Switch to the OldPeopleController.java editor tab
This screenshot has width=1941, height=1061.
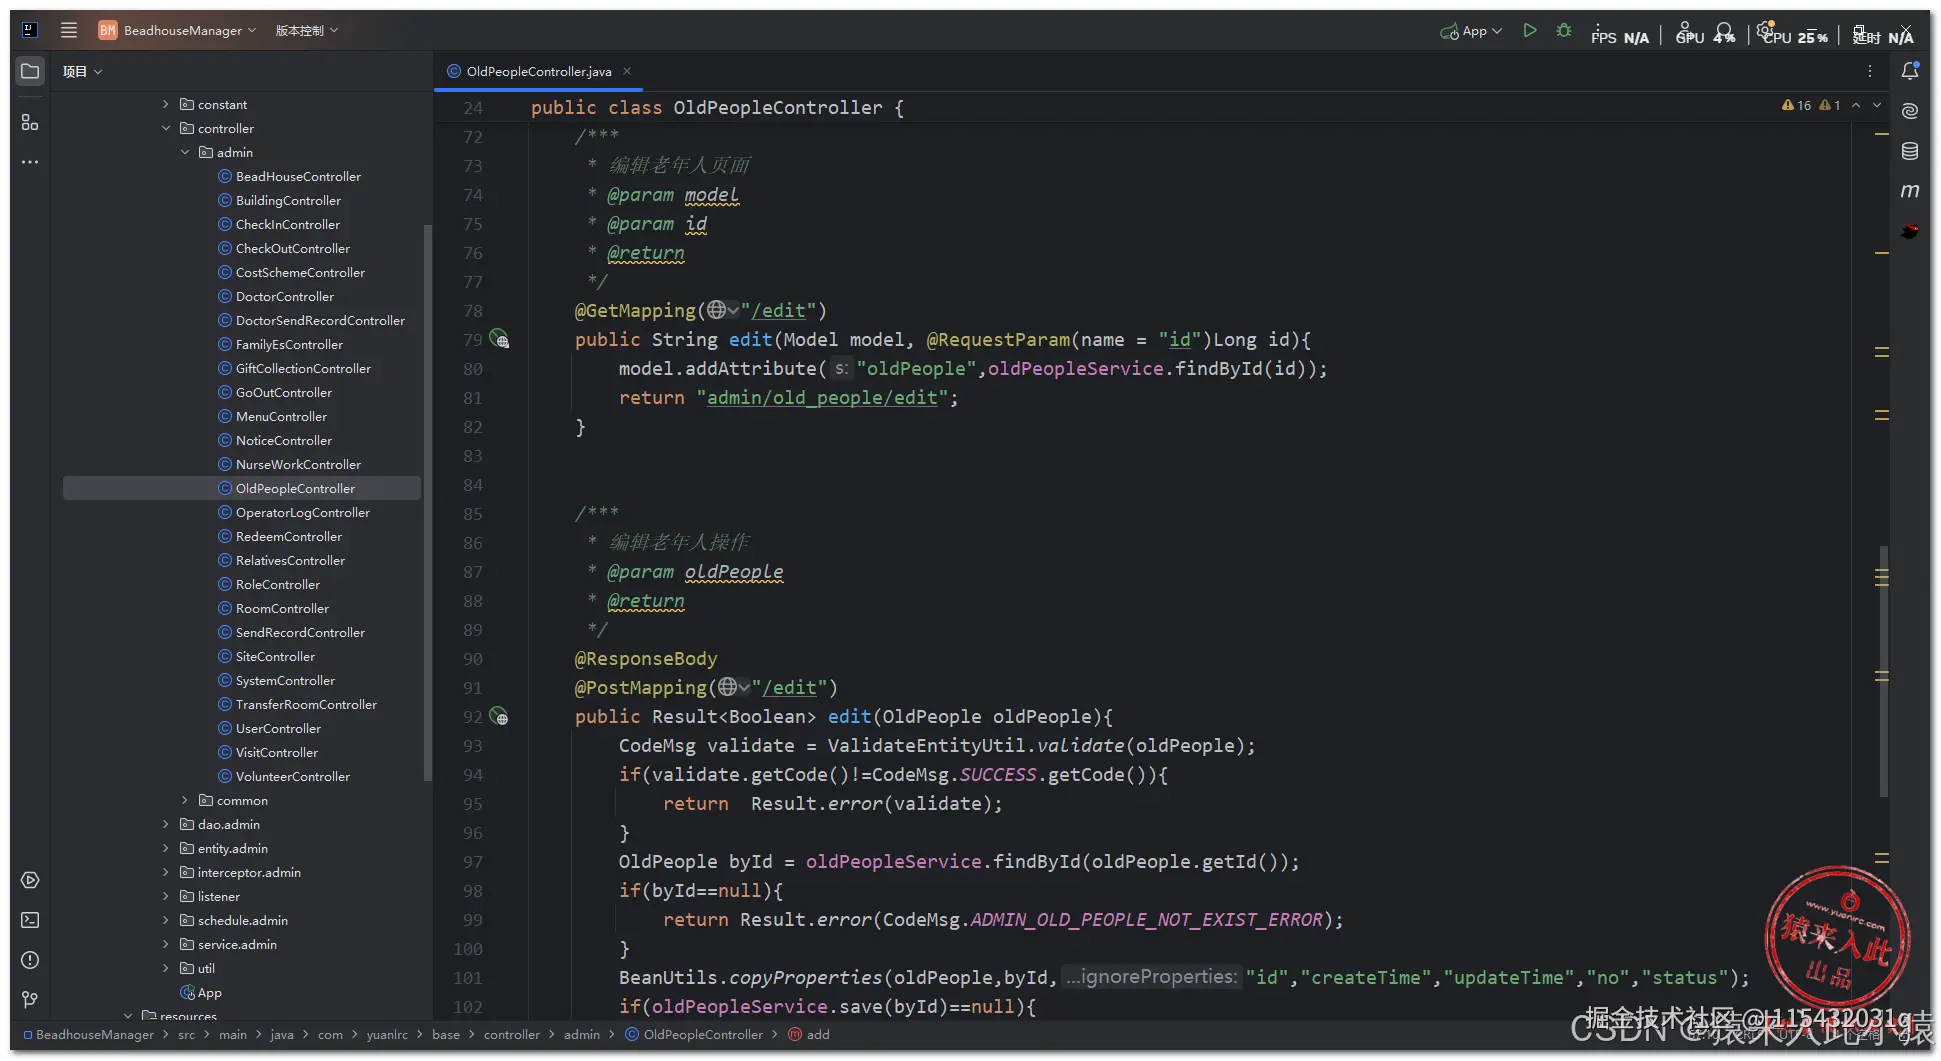[538, 71]
